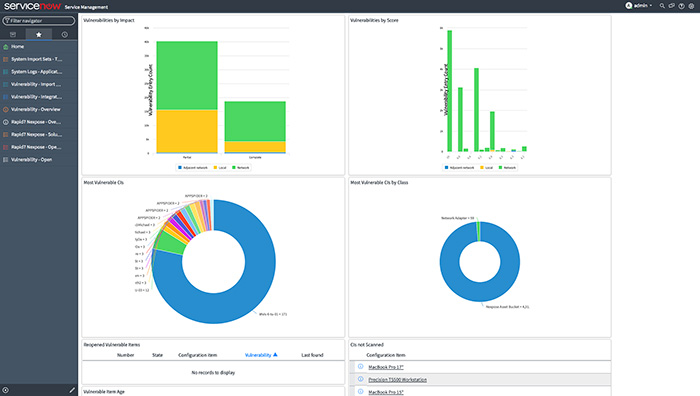Click icon beside System Logs favorite

pos(6,71)
